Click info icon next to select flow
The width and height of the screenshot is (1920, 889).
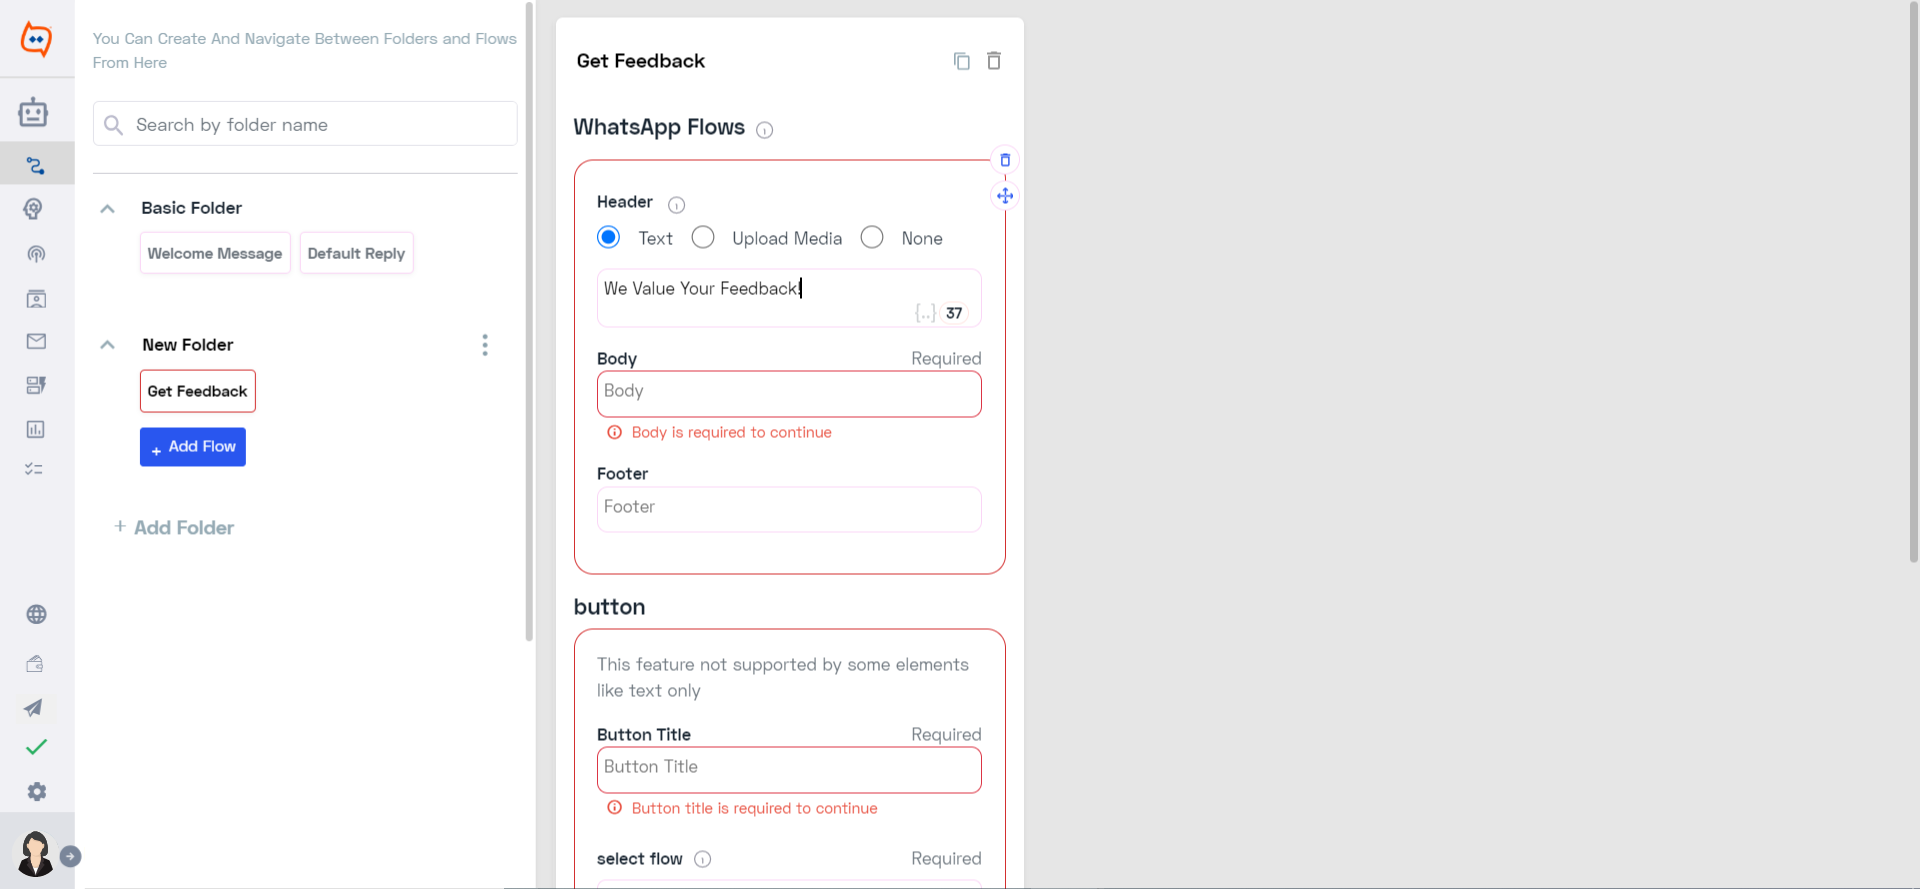tap(703, 859)
